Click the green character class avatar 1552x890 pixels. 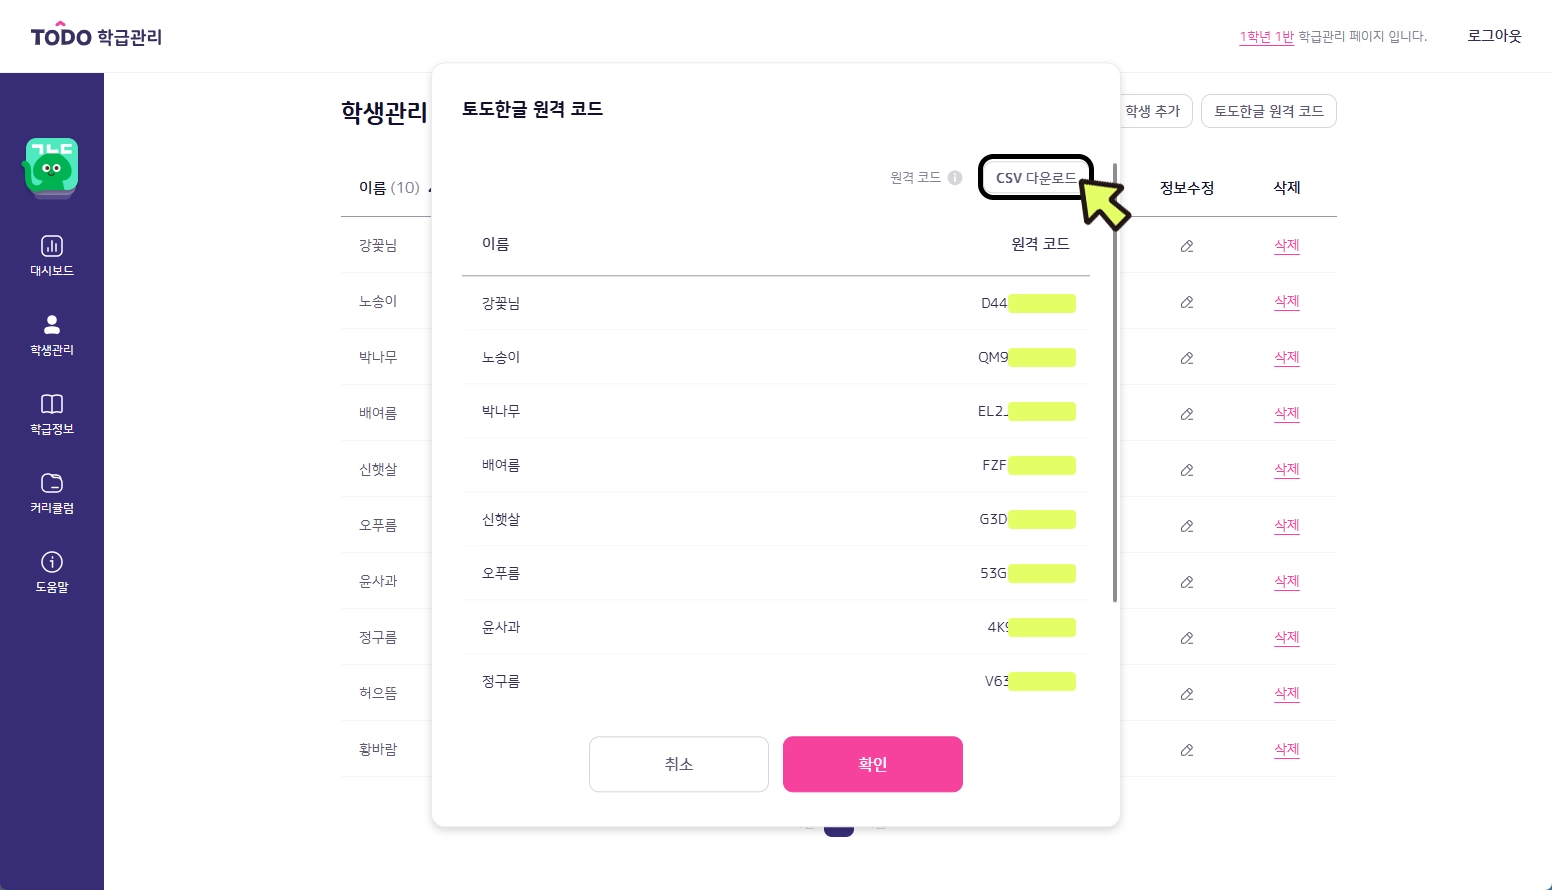[x=52, y=167]
